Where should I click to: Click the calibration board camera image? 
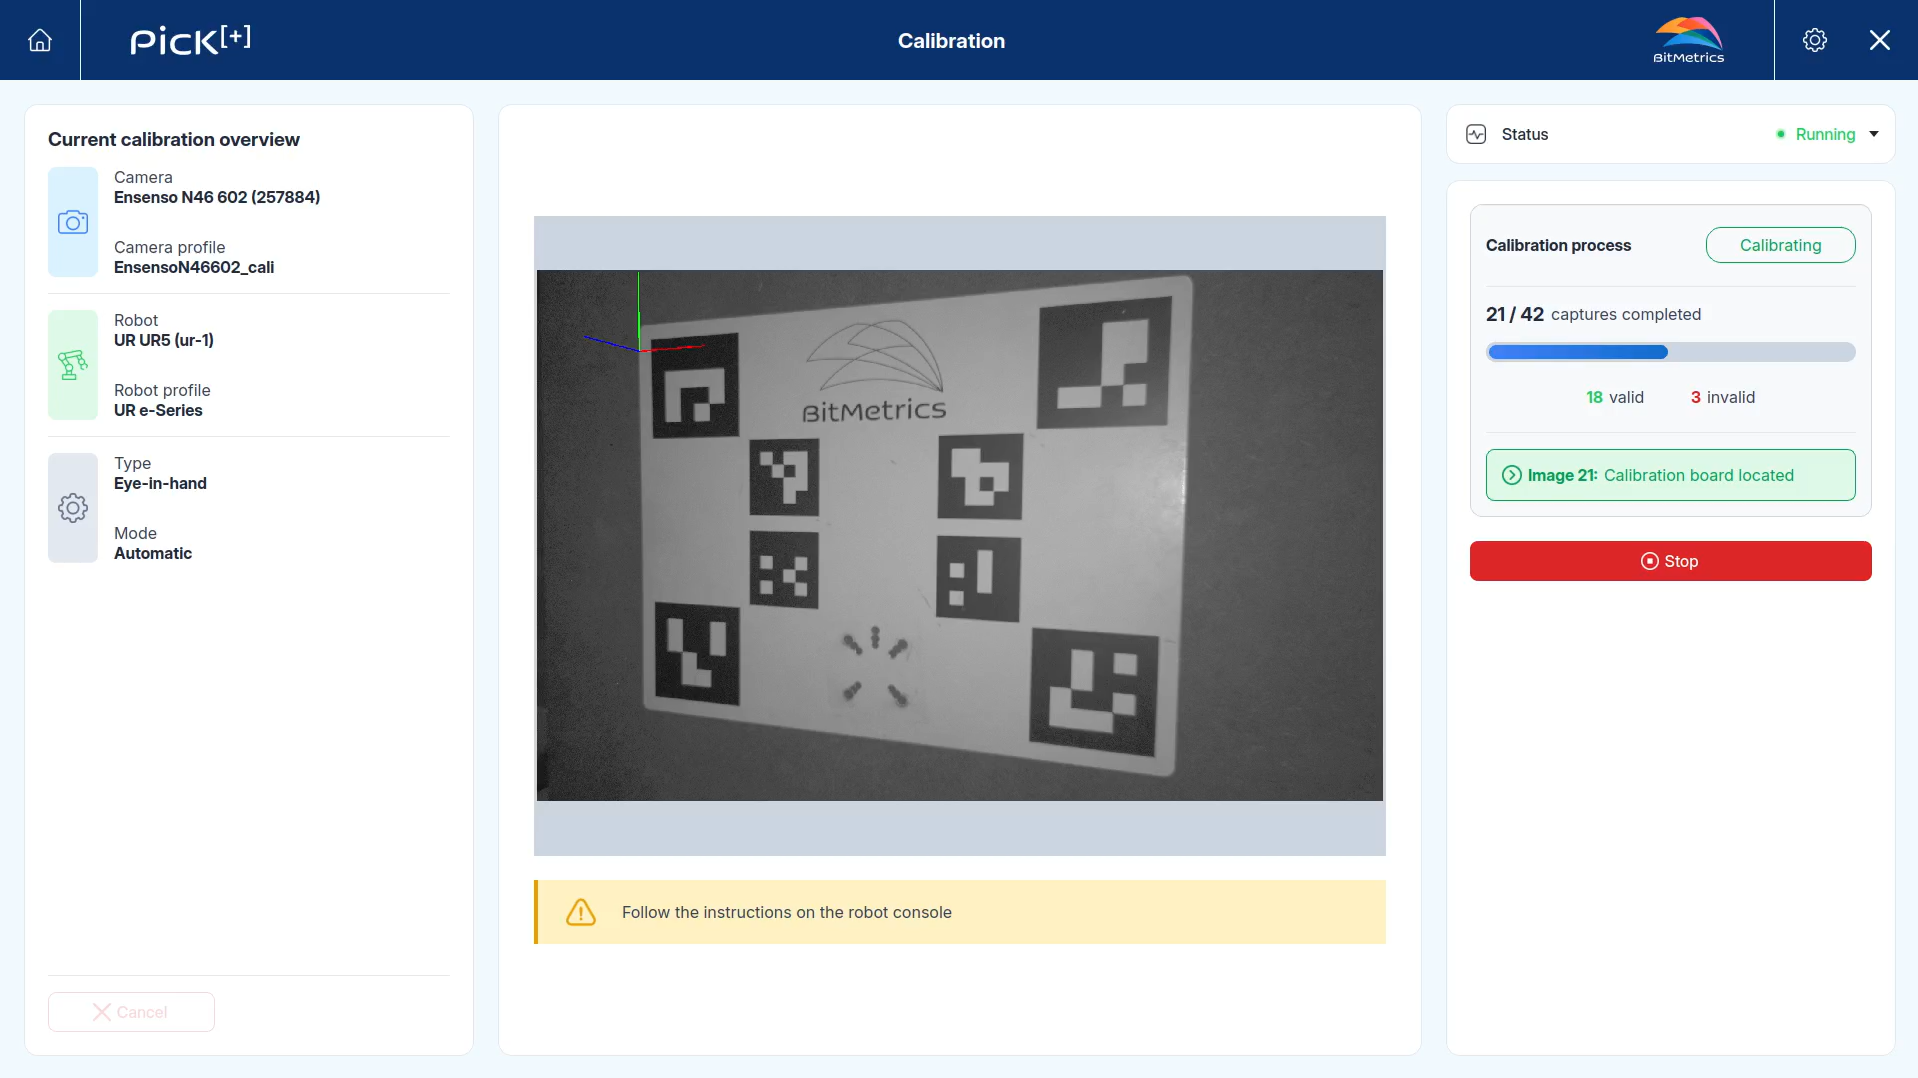click(960, 535)
